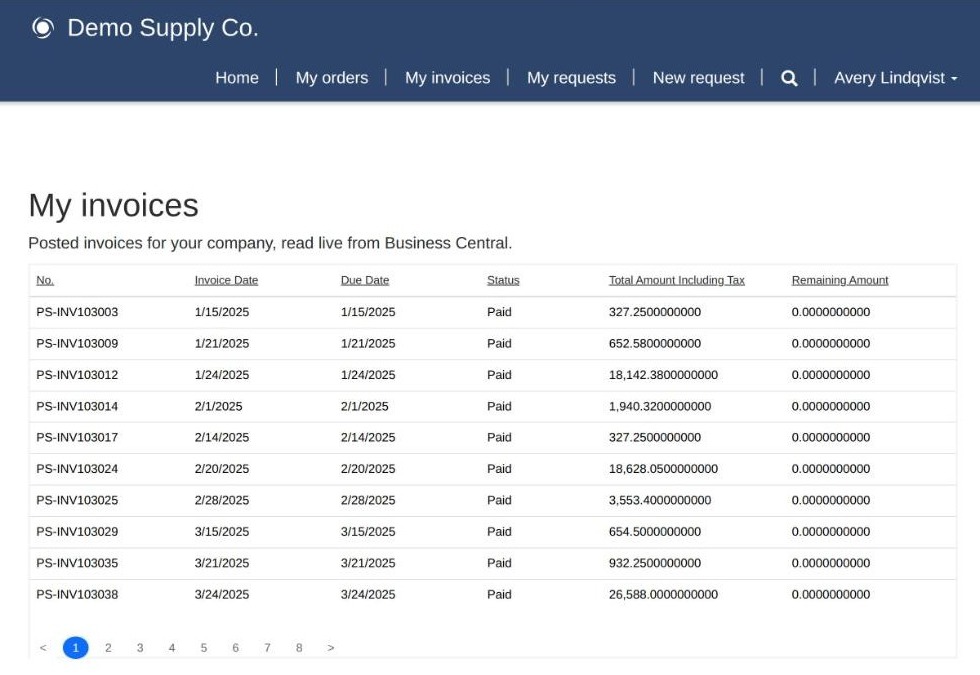Click invoice number PS-INV103024
This screenshot has width=980, height=675.
[x=77, y=469]
